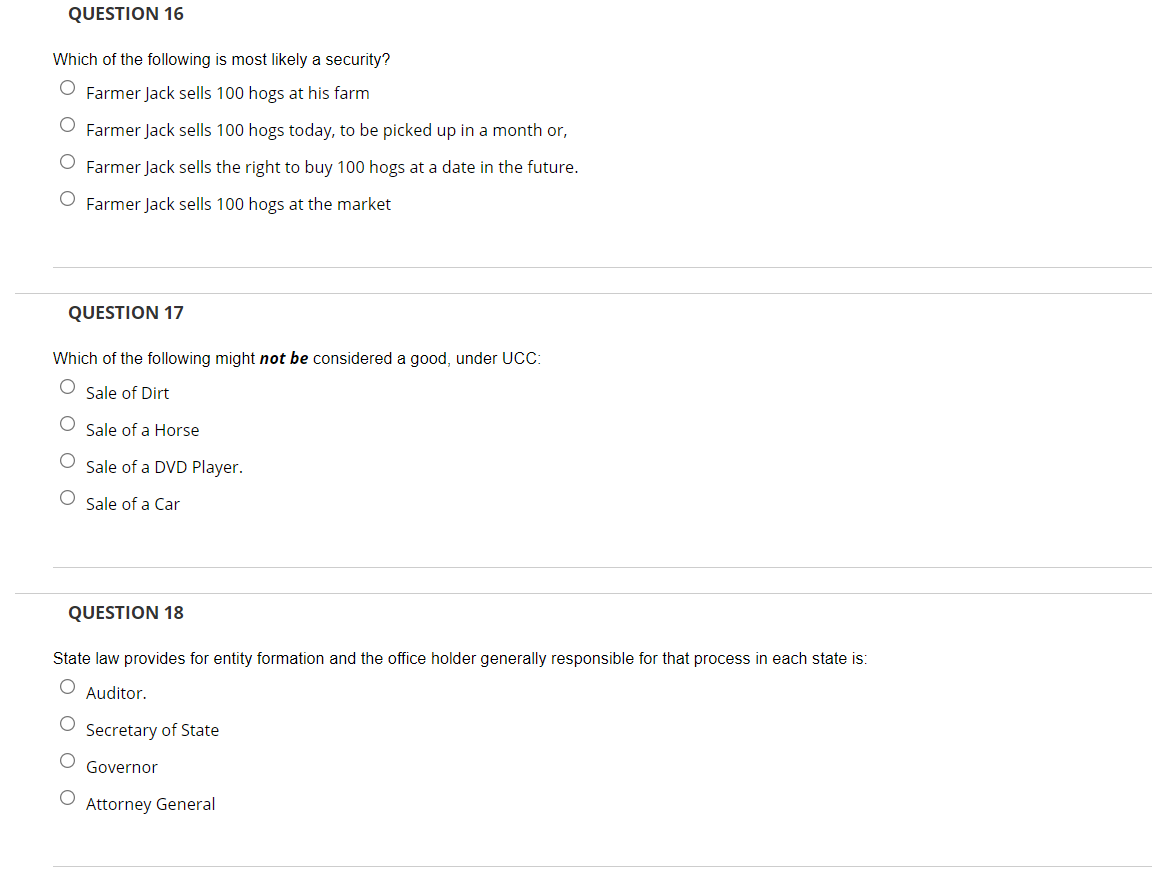1152x875 pixels.
Task: Choose "Farmer Jack sells 100 hogs at the market"
Action: tap(67, 198)
